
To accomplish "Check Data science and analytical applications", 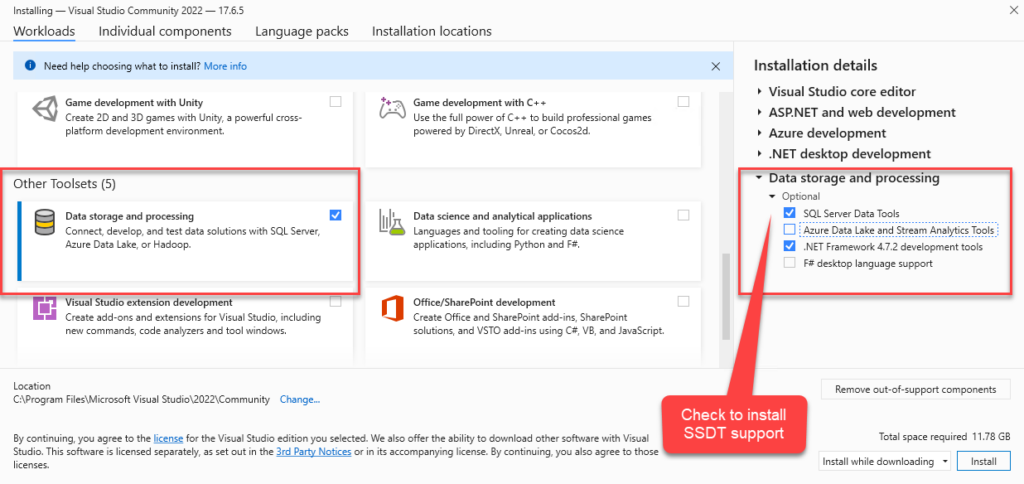I will (683, 215).
